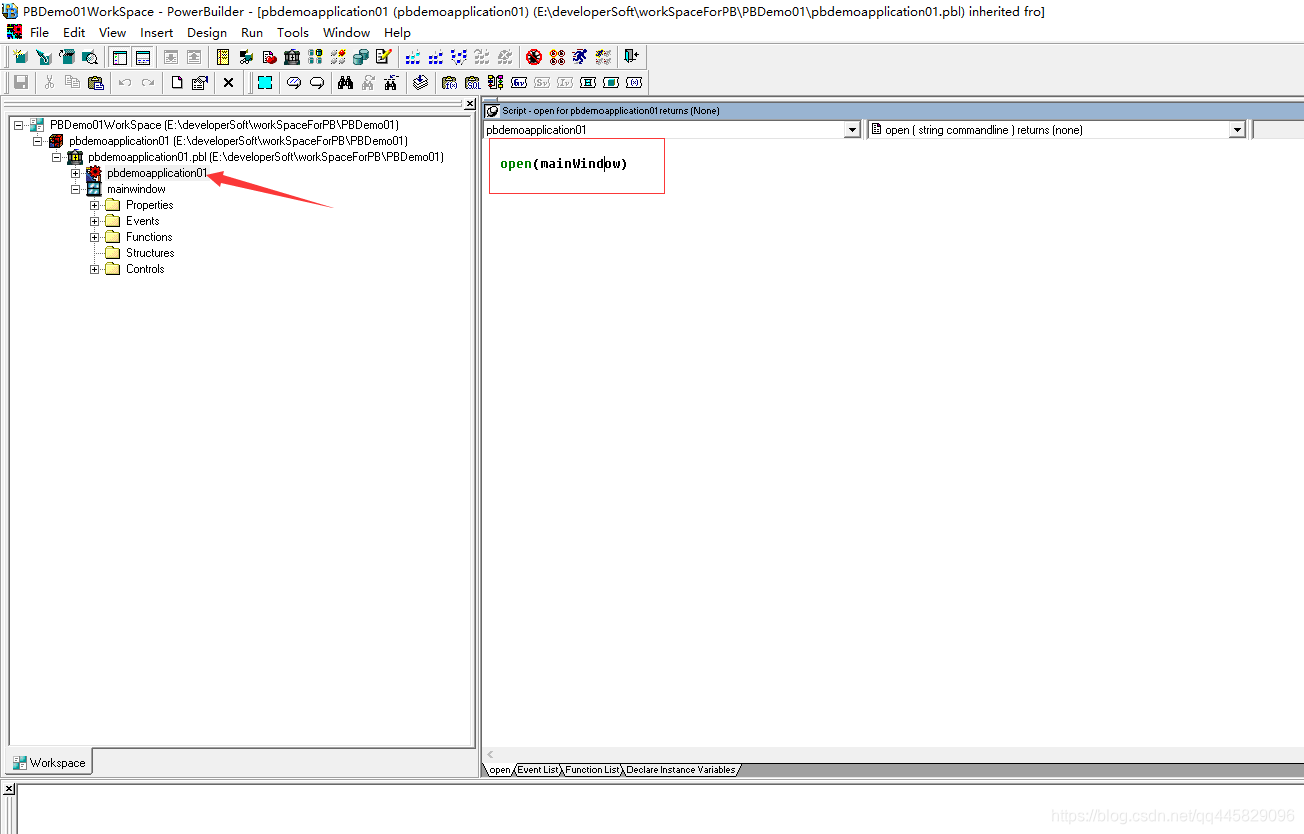Select the Workspace tab

[49, 762]
